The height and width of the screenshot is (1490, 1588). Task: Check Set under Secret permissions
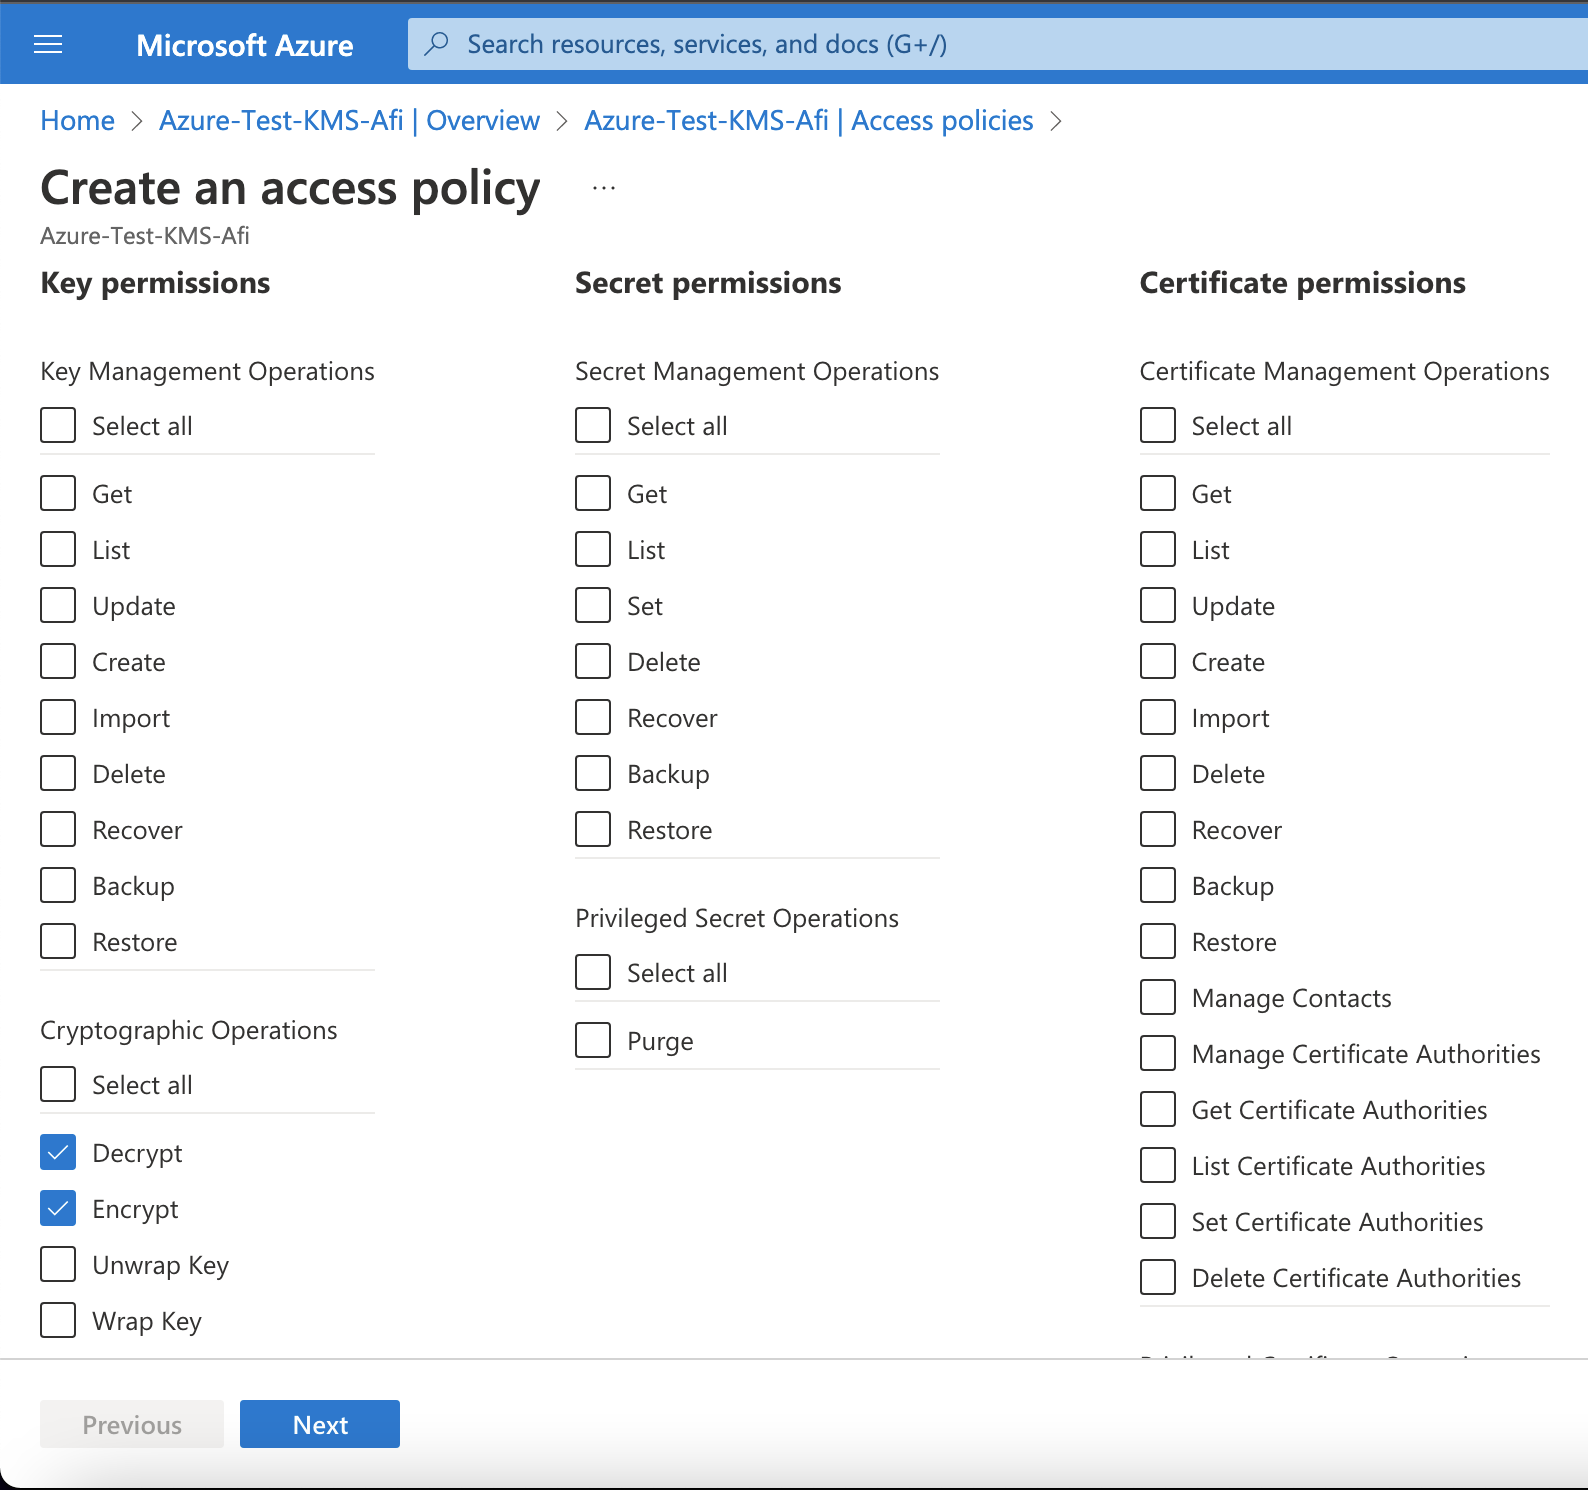click(x=593, y=605)
